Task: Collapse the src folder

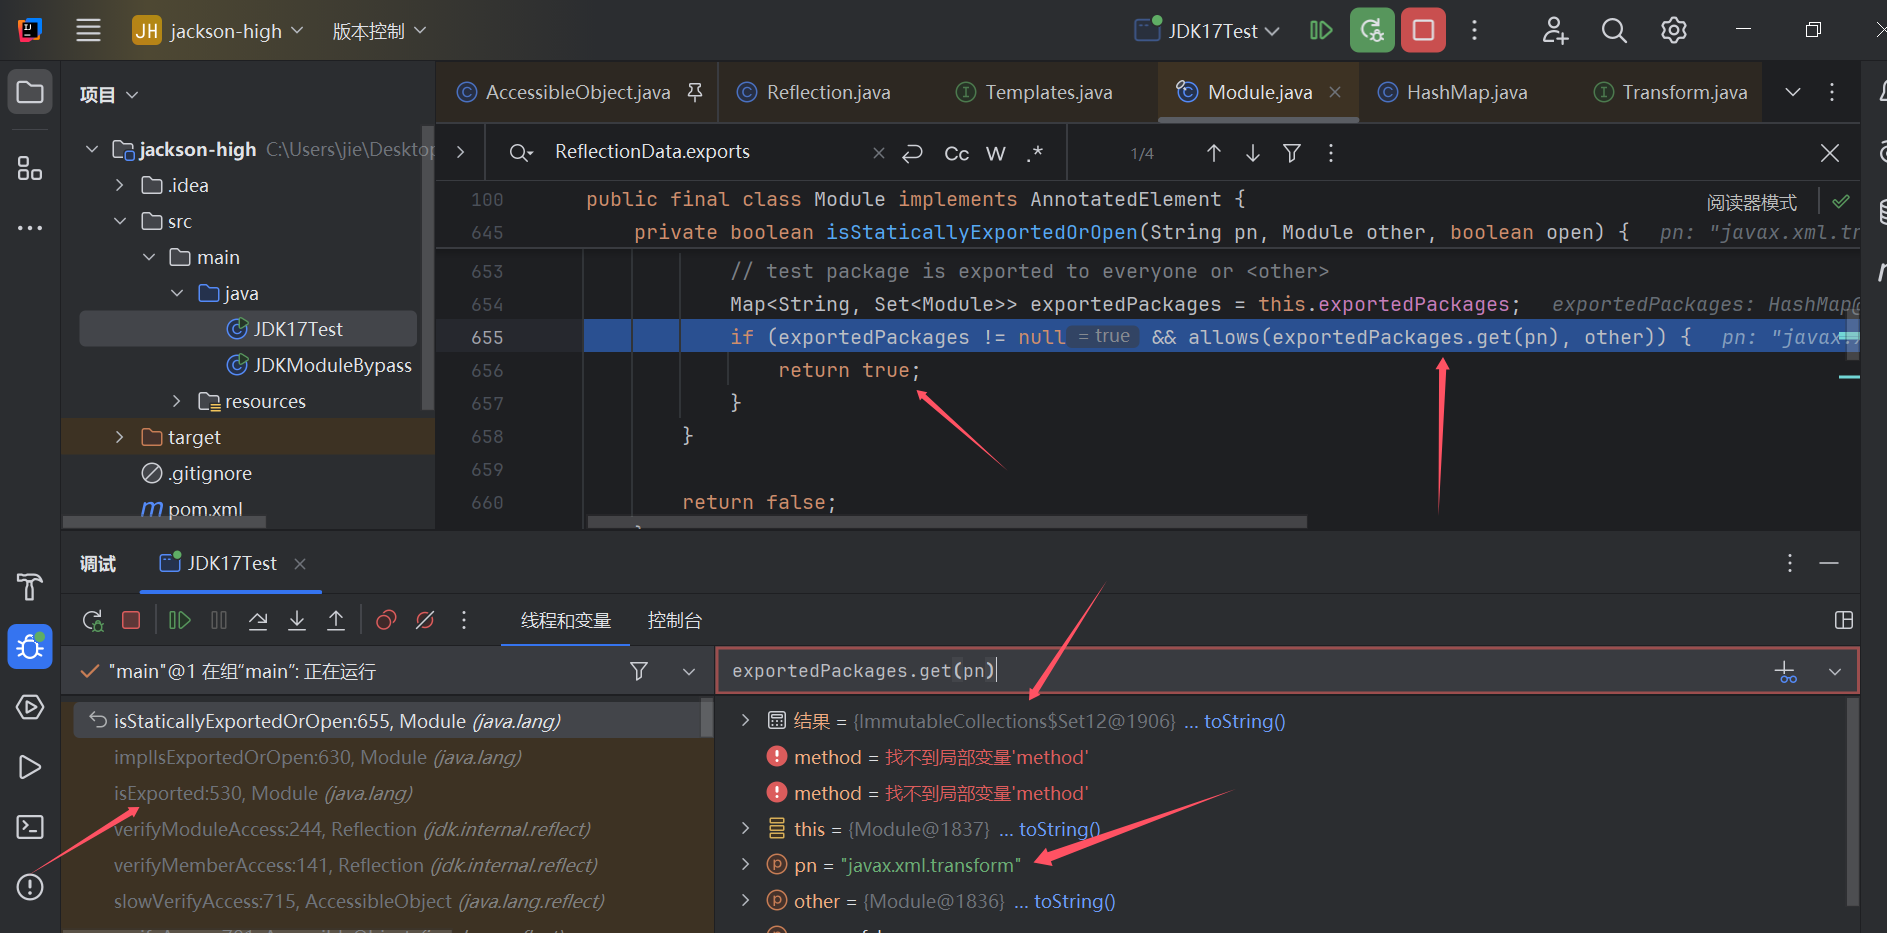Action: pos(120,221)
